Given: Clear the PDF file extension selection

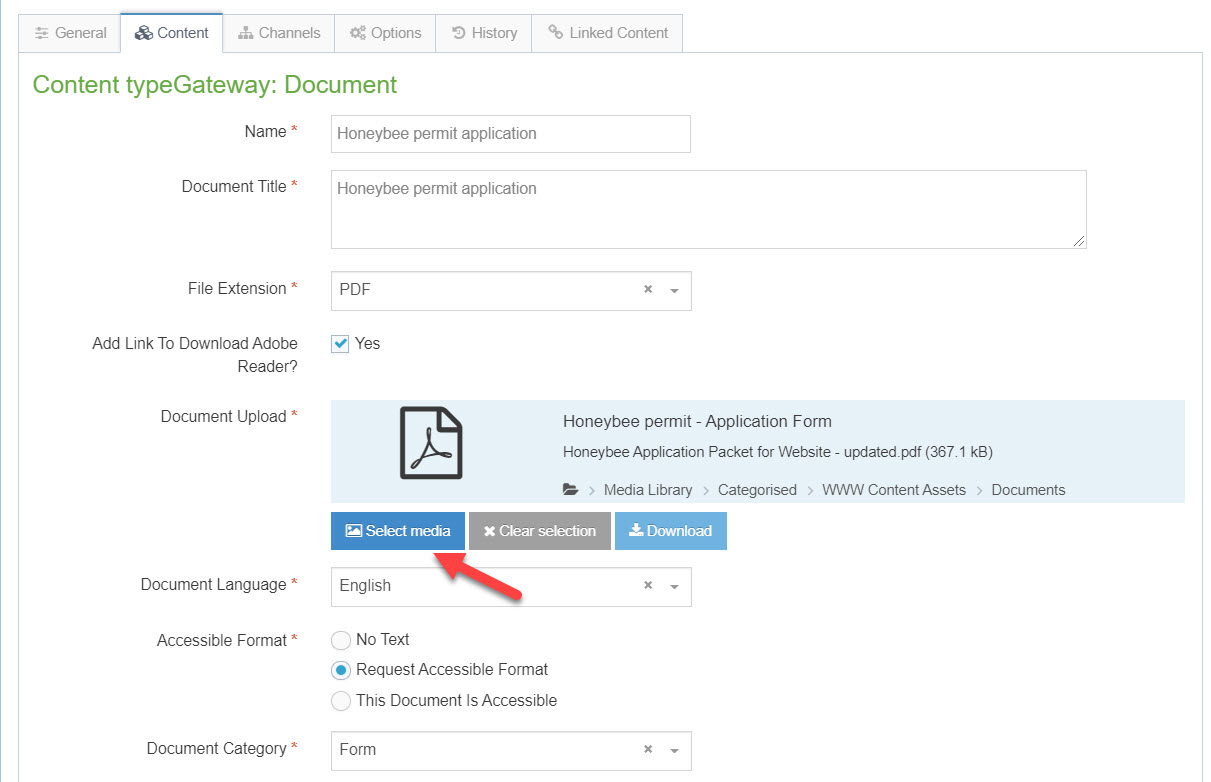Looking at the screenshot, I should tap(648, 289).
